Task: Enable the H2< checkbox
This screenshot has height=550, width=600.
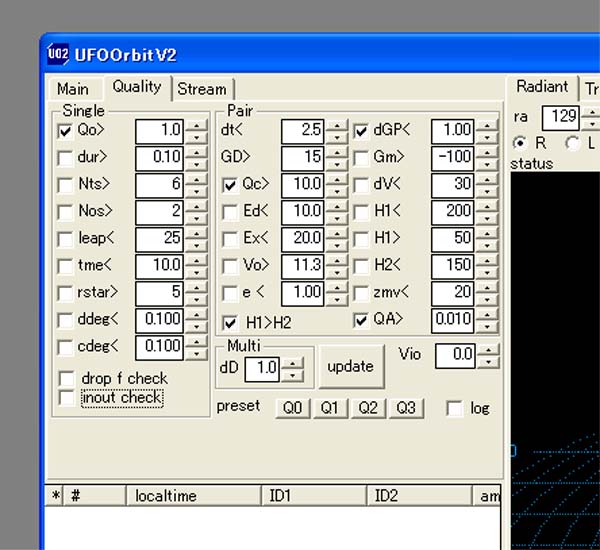Action: point(361,267)
